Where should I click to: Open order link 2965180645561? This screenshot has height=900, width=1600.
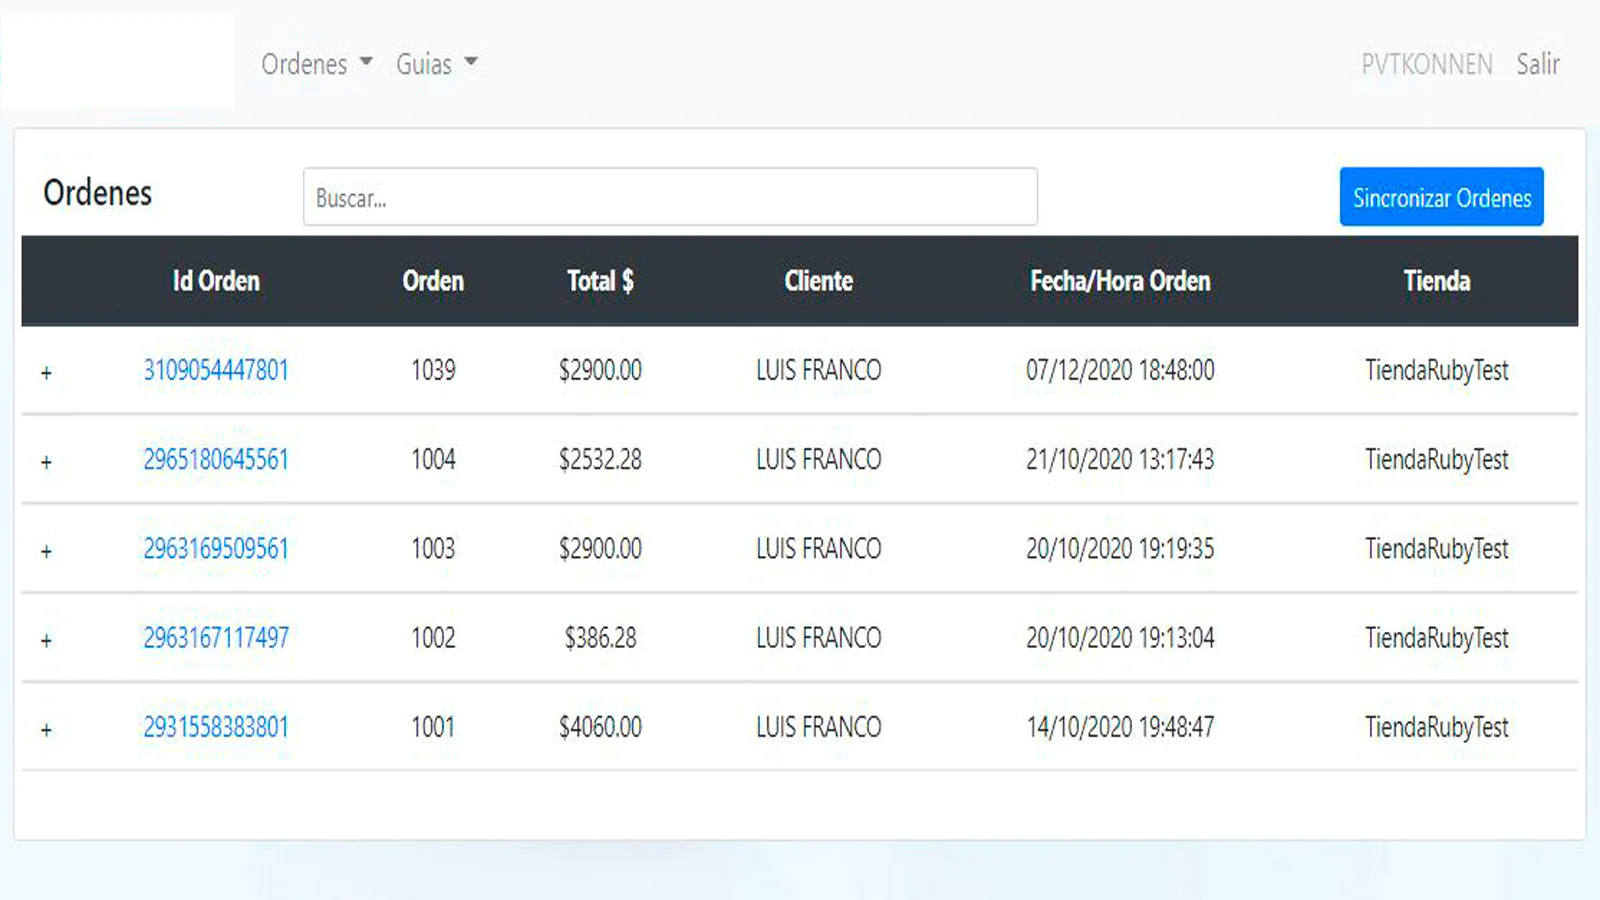pyautogui.click(x=216, y=460)
